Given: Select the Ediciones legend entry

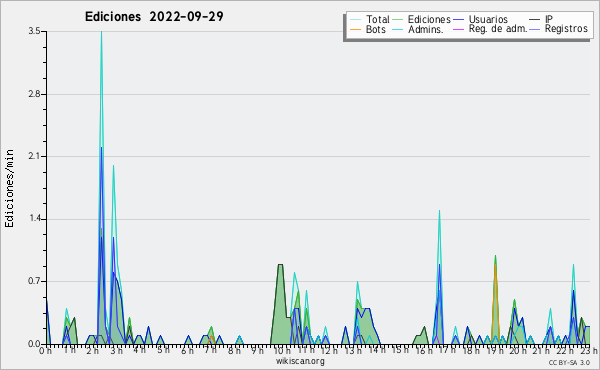Looking at the screenshot, I should click(x=429, y=20).
